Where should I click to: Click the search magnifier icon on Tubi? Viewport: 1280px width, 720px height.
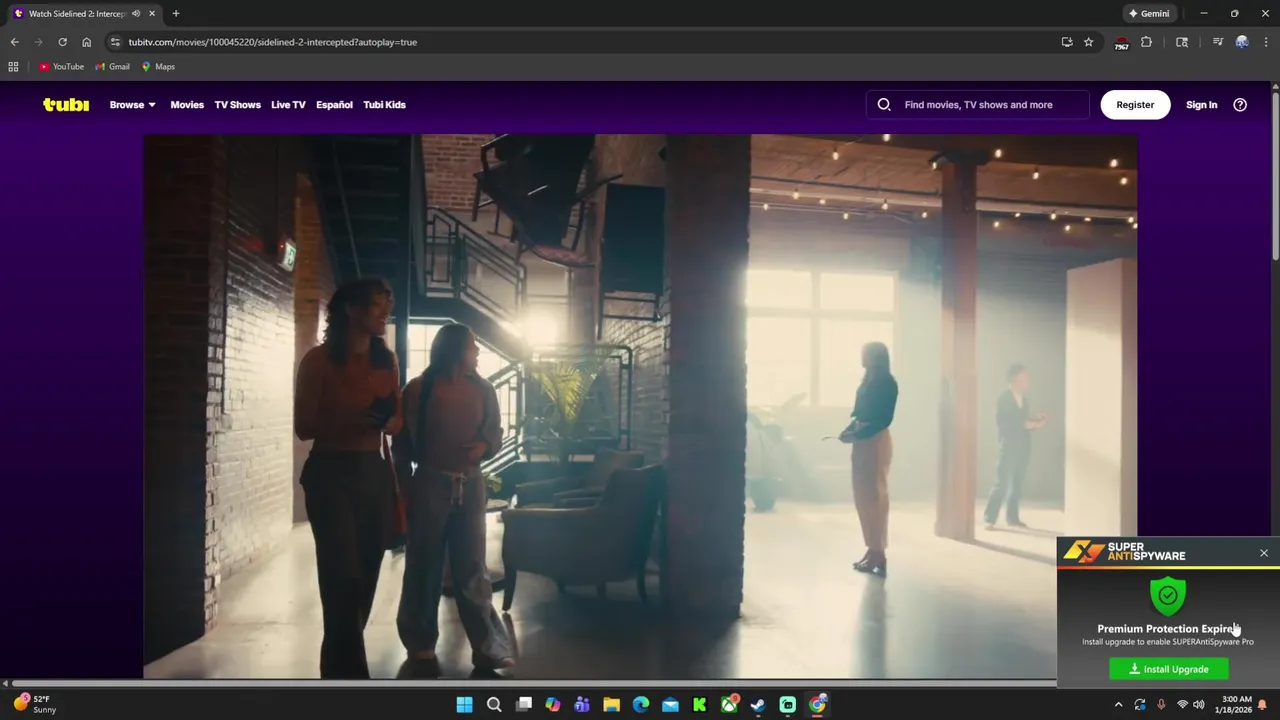tap(884, 104)
